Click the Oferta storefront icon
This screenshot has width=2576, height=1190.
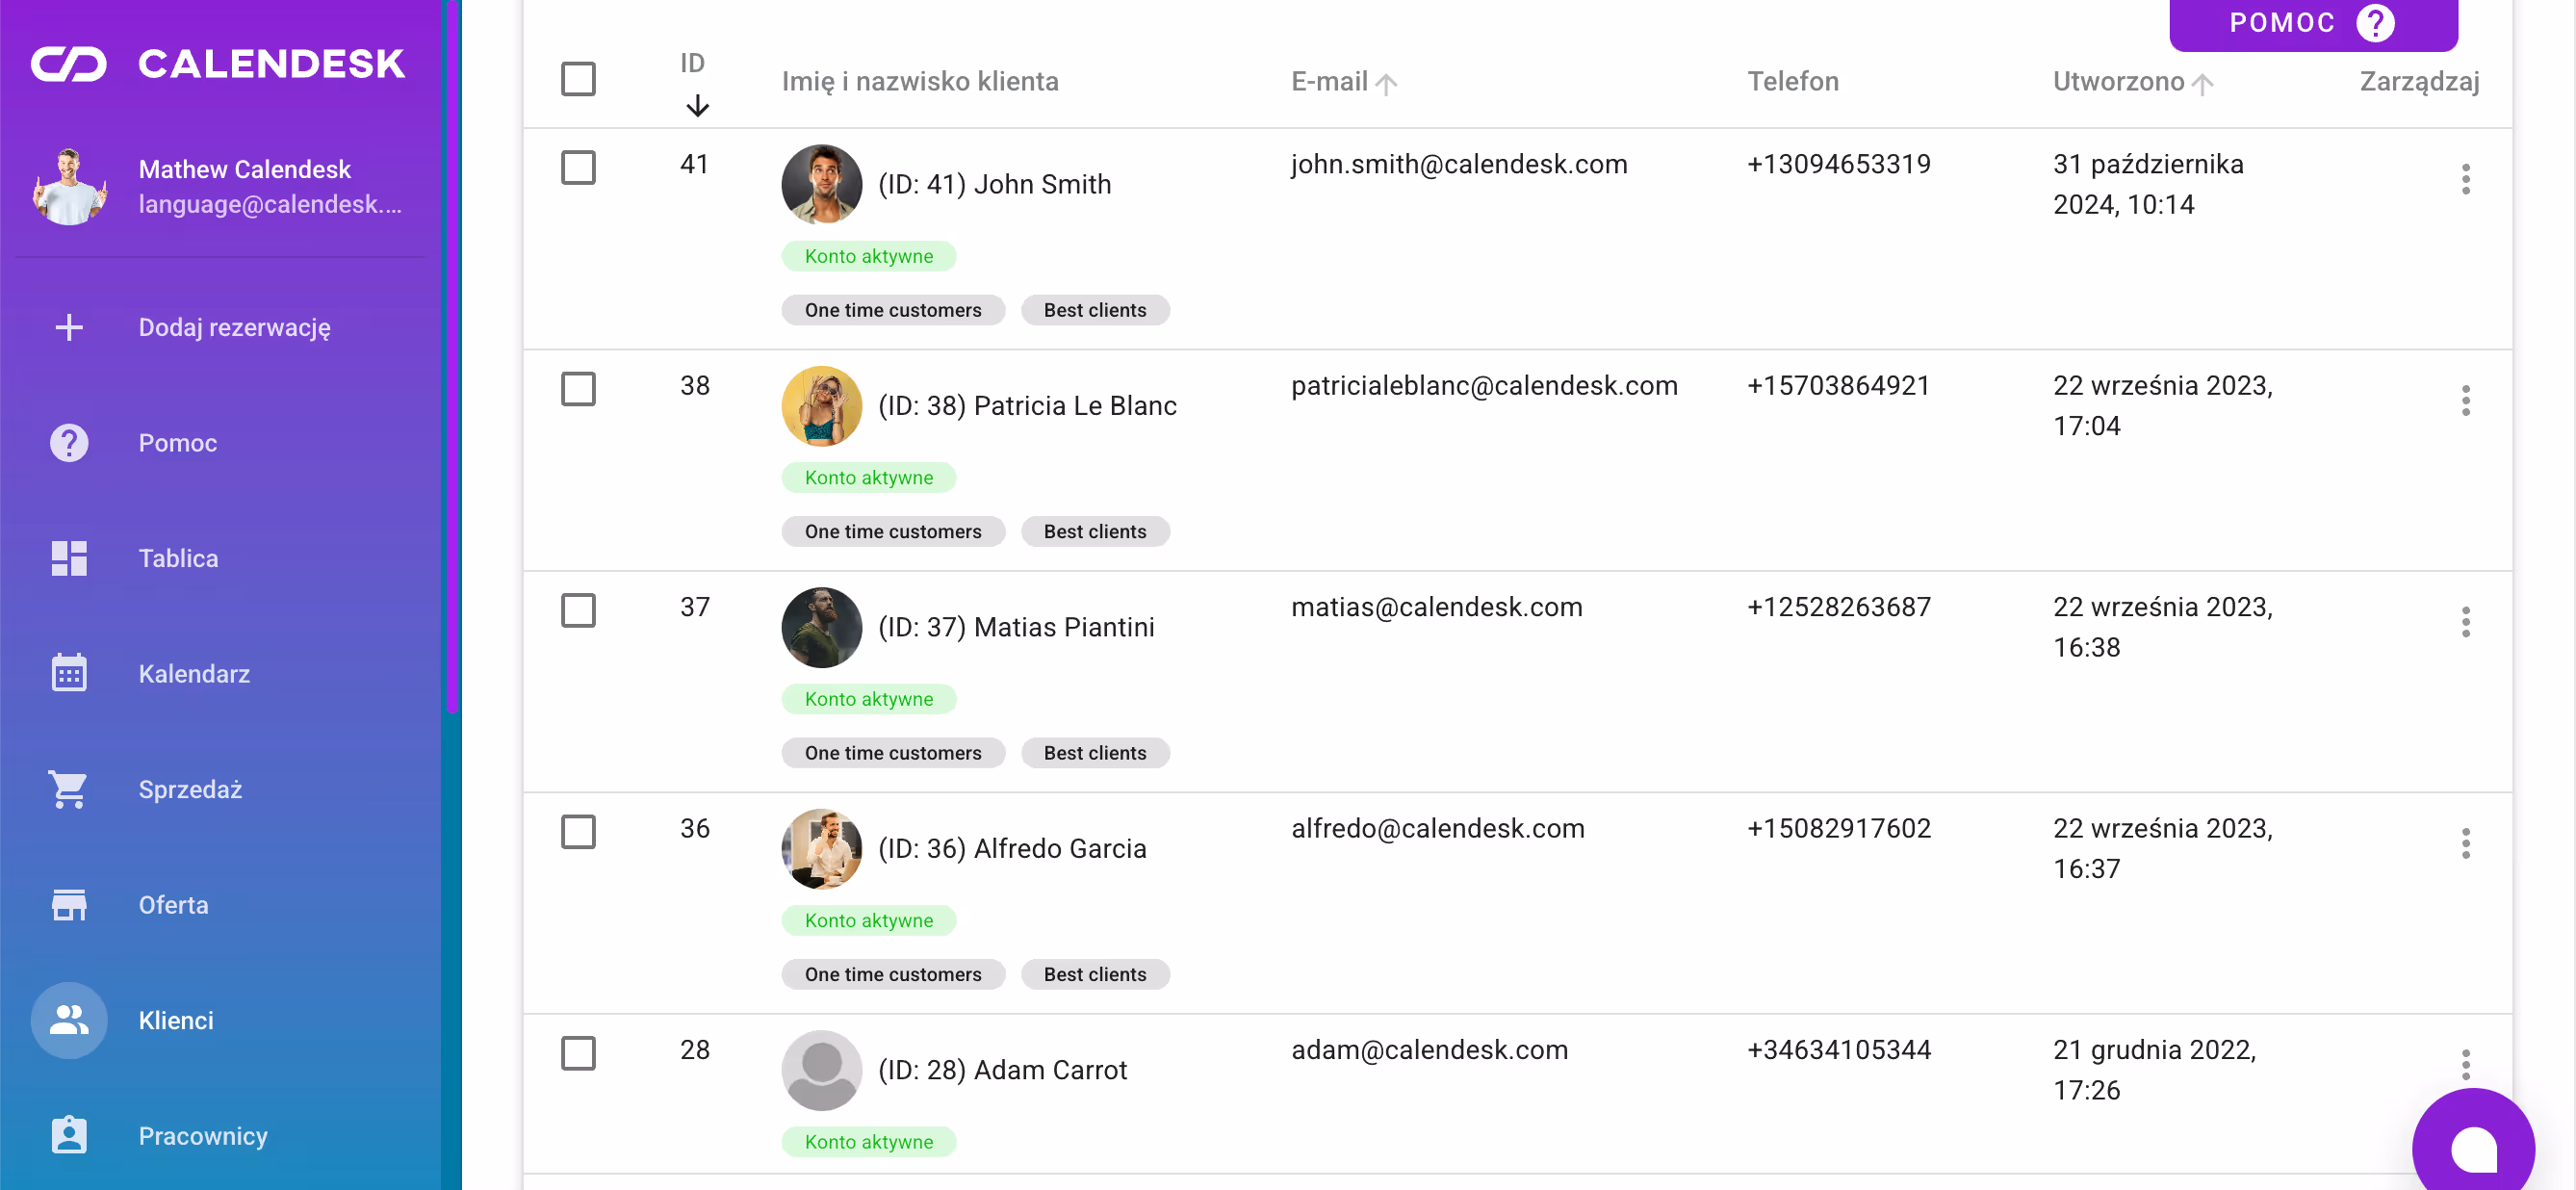click(x=69, y=905)
